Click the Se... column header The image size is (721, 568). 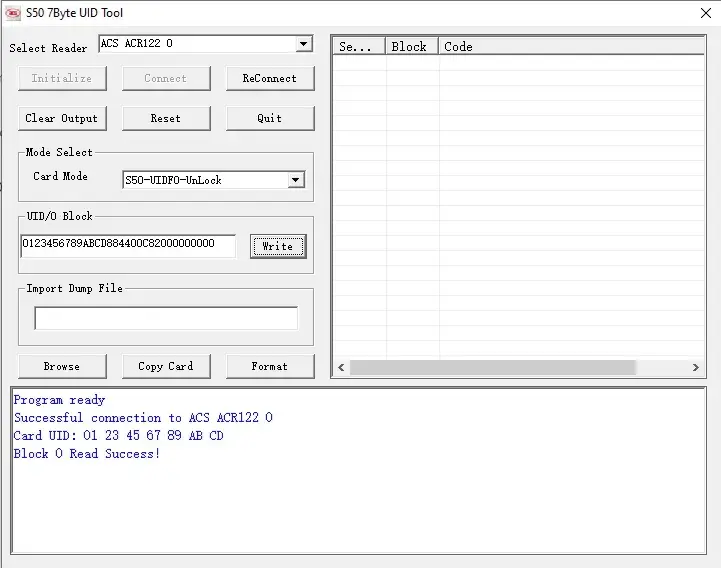[x=358, y=46]
